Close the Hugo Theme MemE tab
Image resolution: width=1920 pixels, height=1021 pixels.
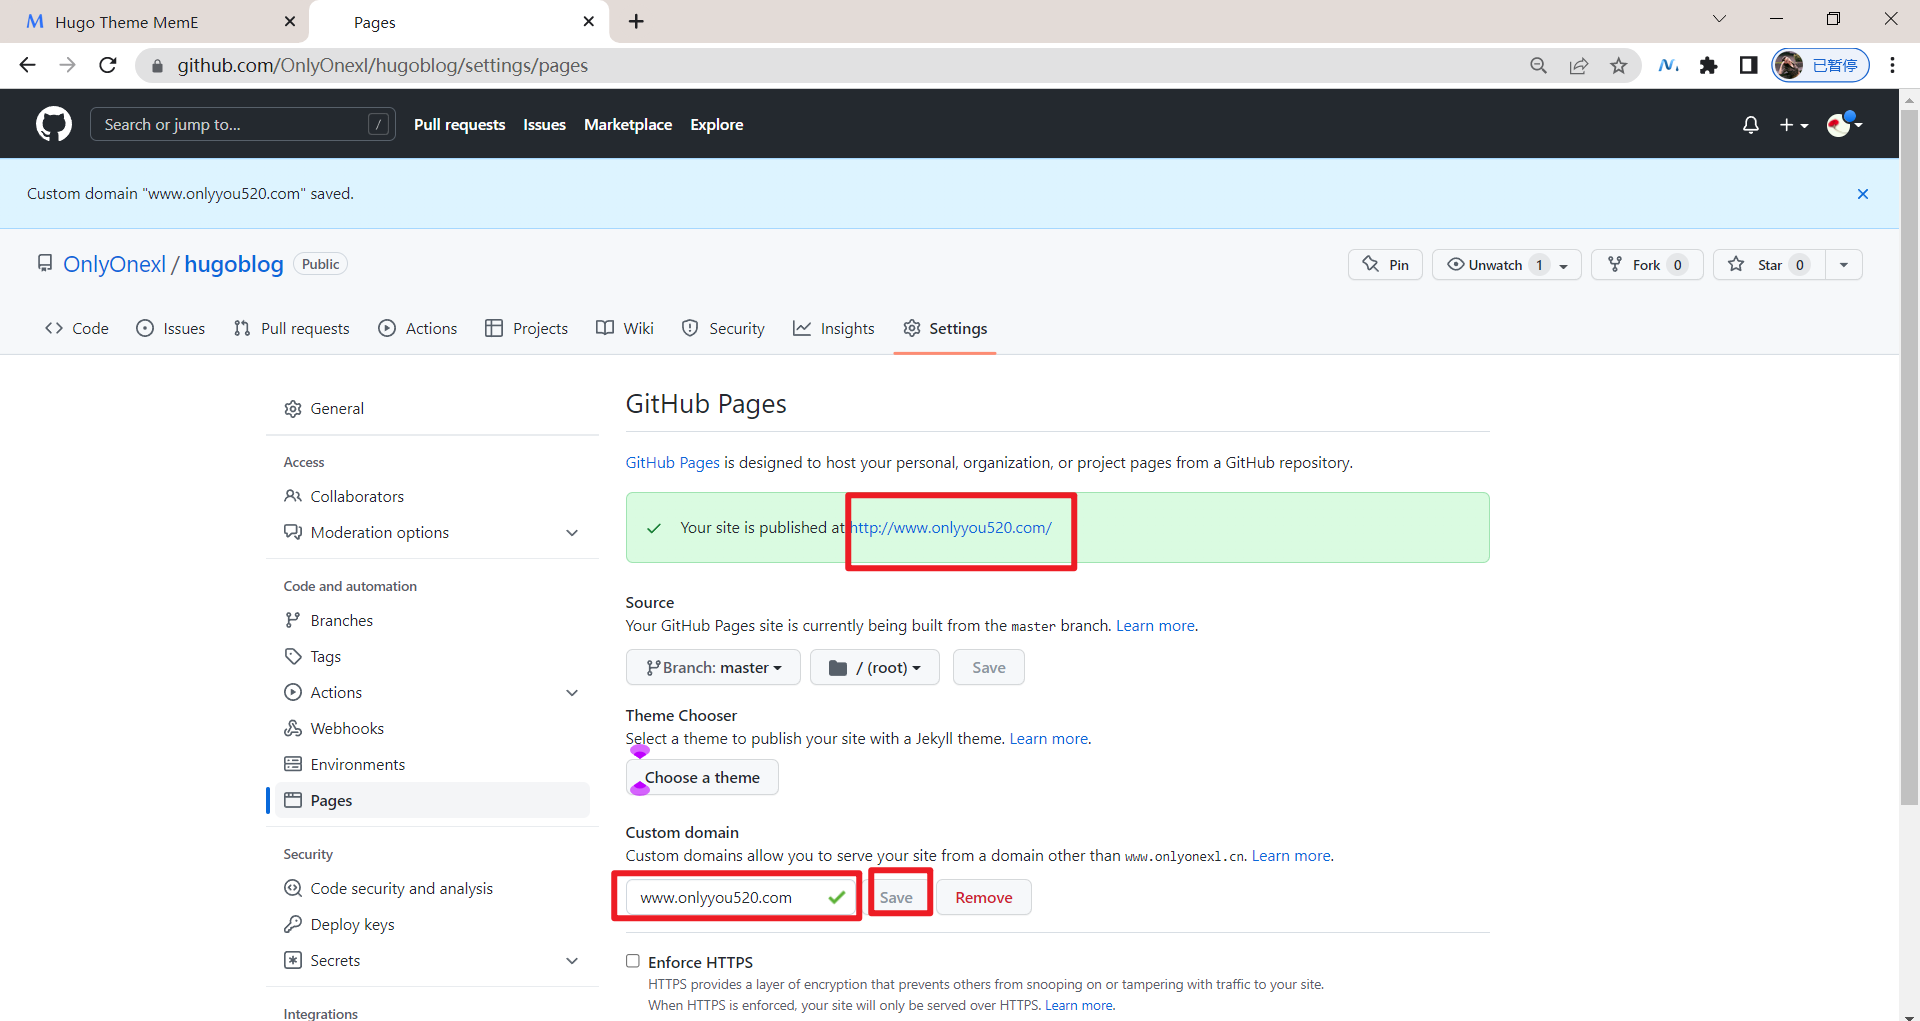tap(290, 21)
